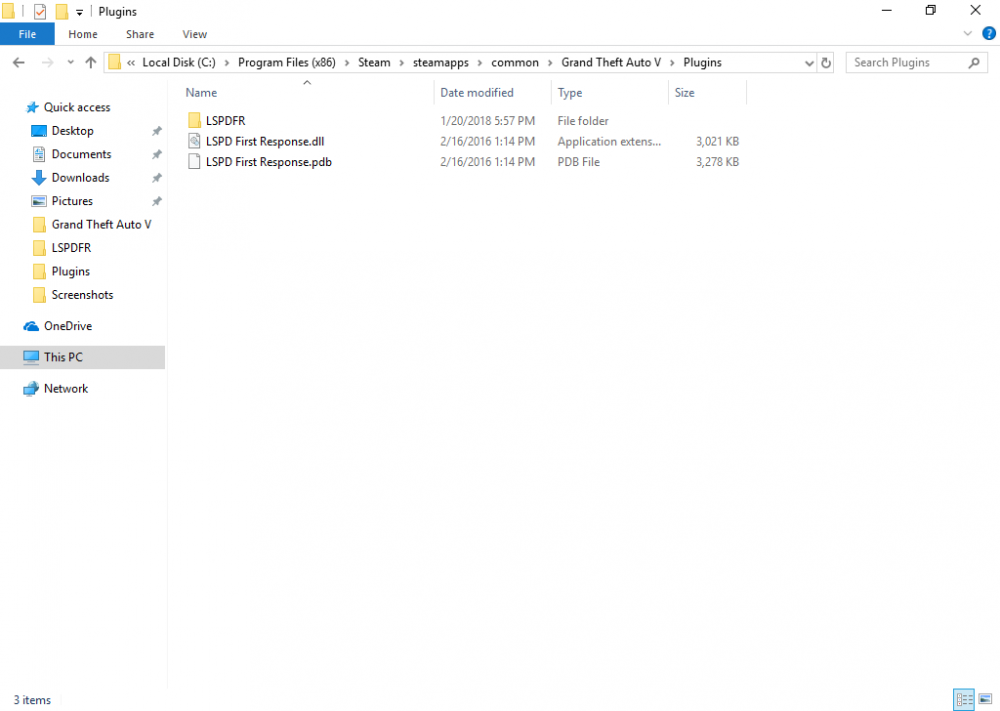Viewport: 1000px width, 711px height.
Task: Select LSPD First Response.dll file
Action: (x=264, y=141)
